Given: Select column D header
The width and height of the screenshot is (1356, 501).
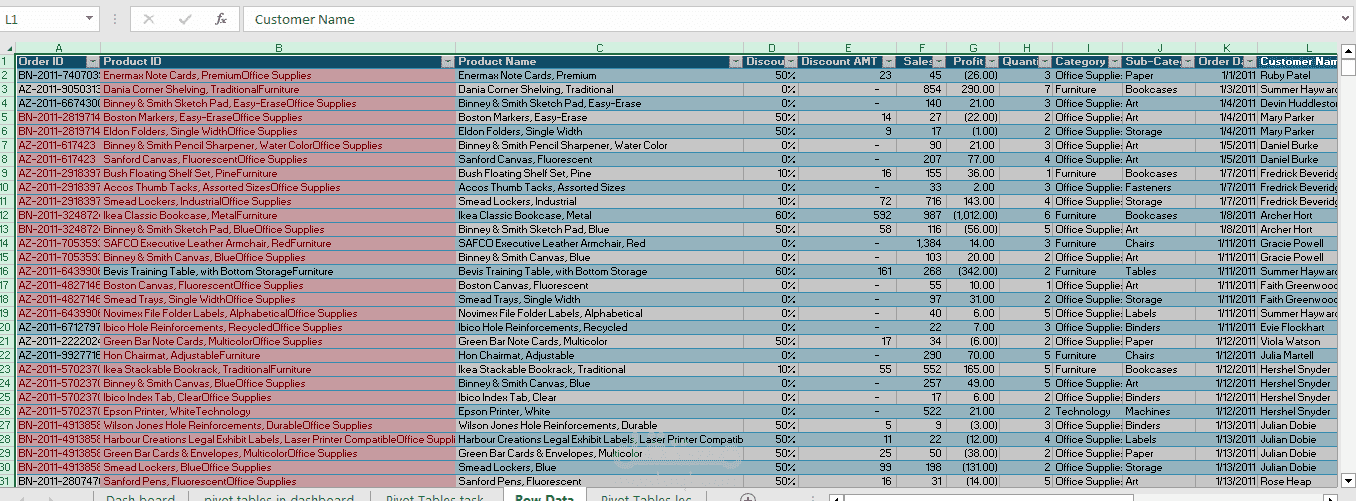Looking at the screenshot, I should pos(771,48).
